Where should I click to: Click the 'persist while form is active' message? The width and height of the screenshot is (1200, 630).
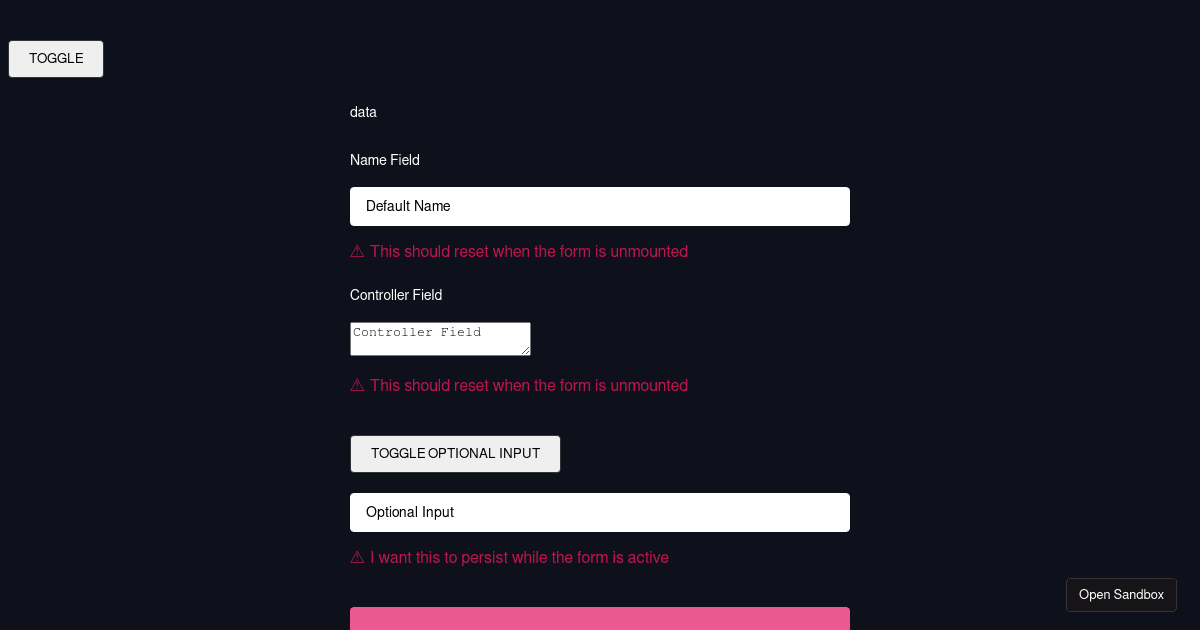coord(520,557)
